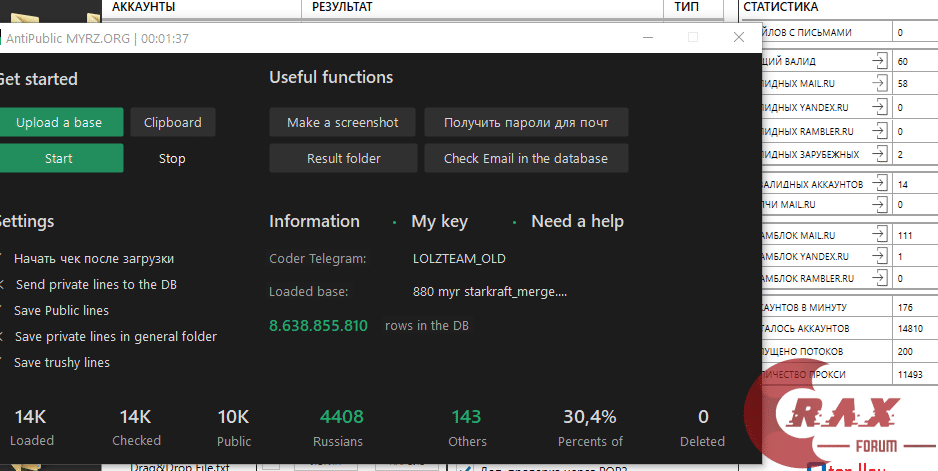Click the ЩИЙ ВАЛИД value 60

903,61
